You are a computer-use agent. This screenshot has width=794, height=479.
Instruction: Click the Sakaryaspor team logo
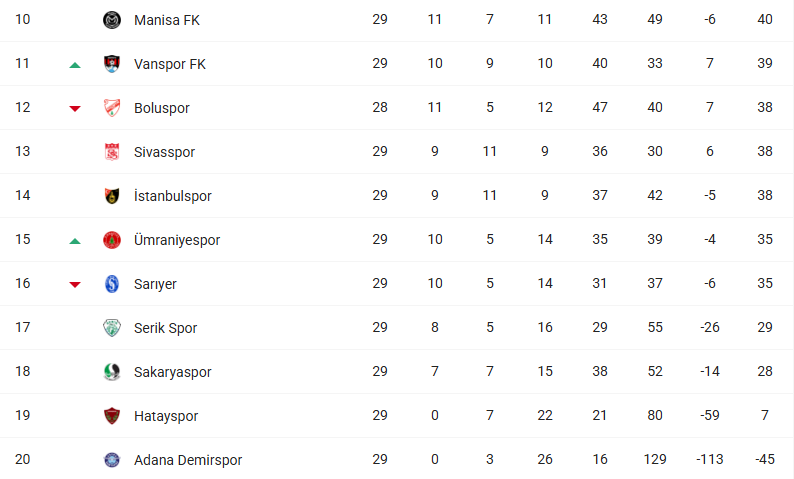pos(111,372)
